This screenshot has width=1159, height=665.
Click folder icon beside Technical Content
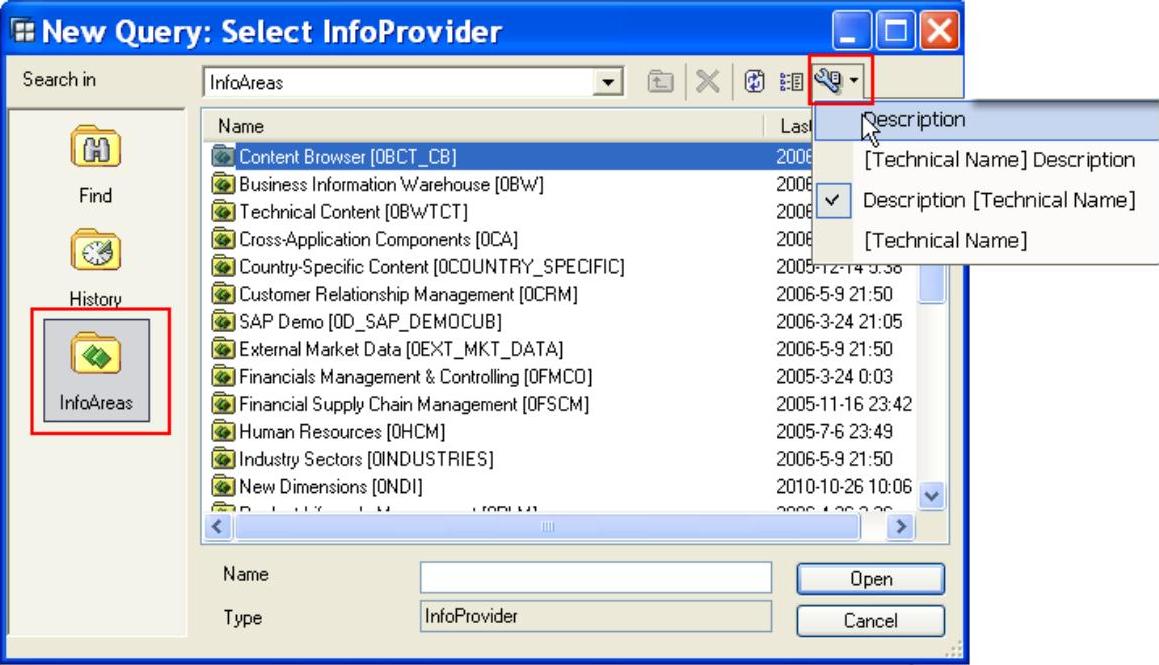click(222, 211)
